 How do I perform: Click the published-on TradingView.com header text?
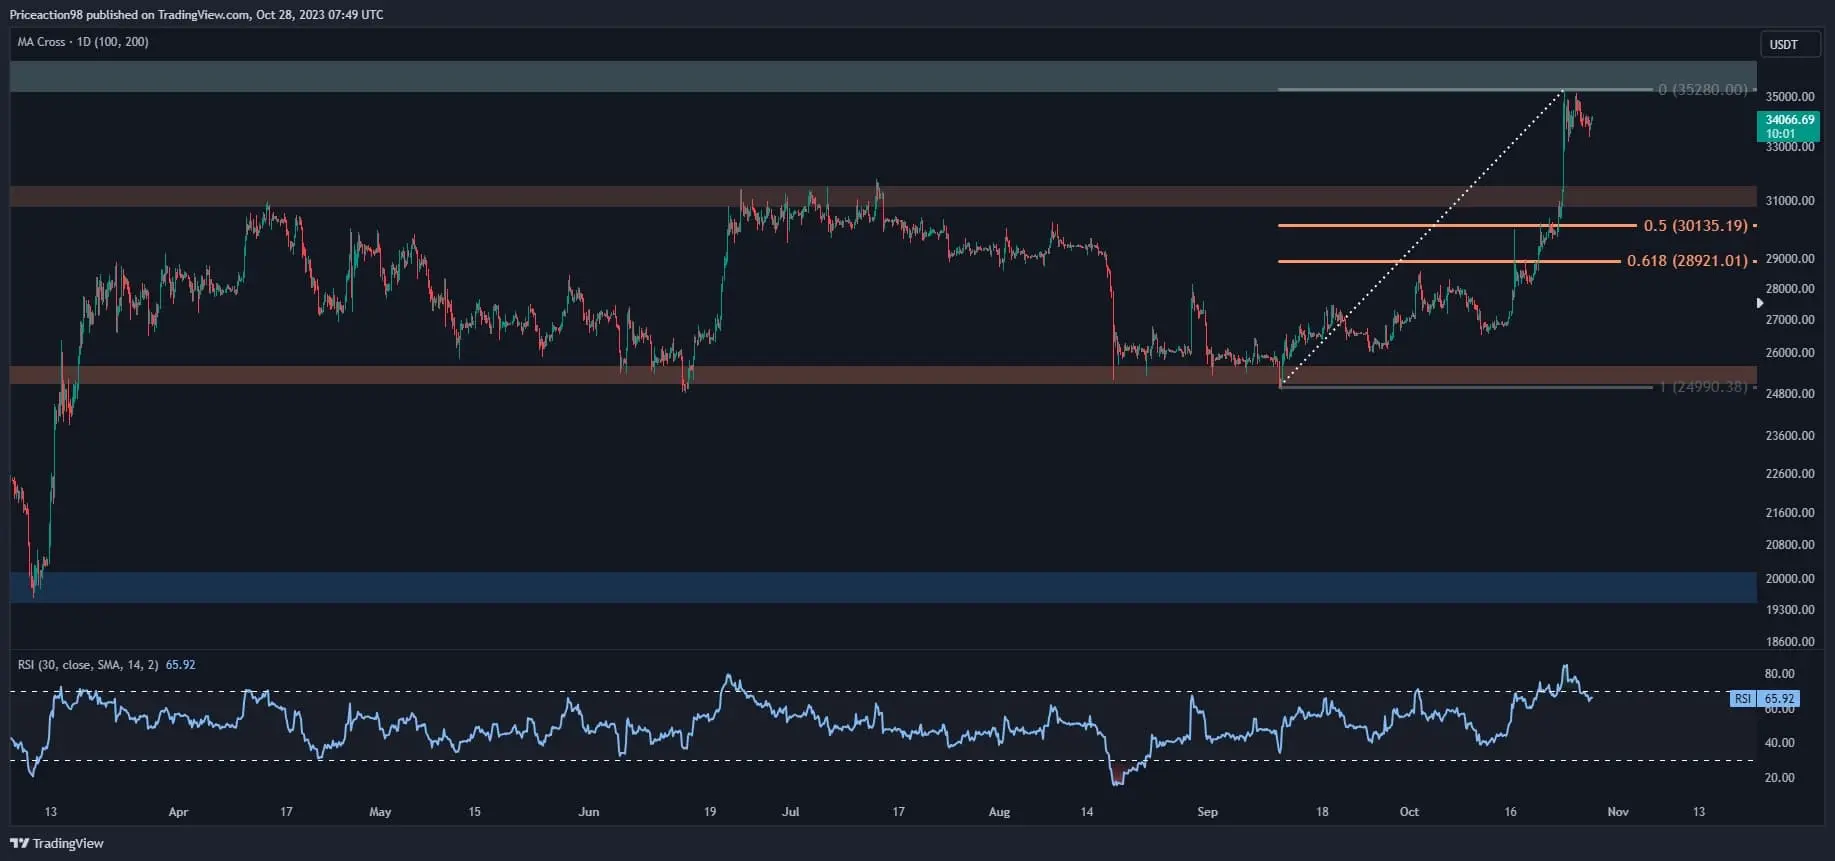tap(197, 15)
